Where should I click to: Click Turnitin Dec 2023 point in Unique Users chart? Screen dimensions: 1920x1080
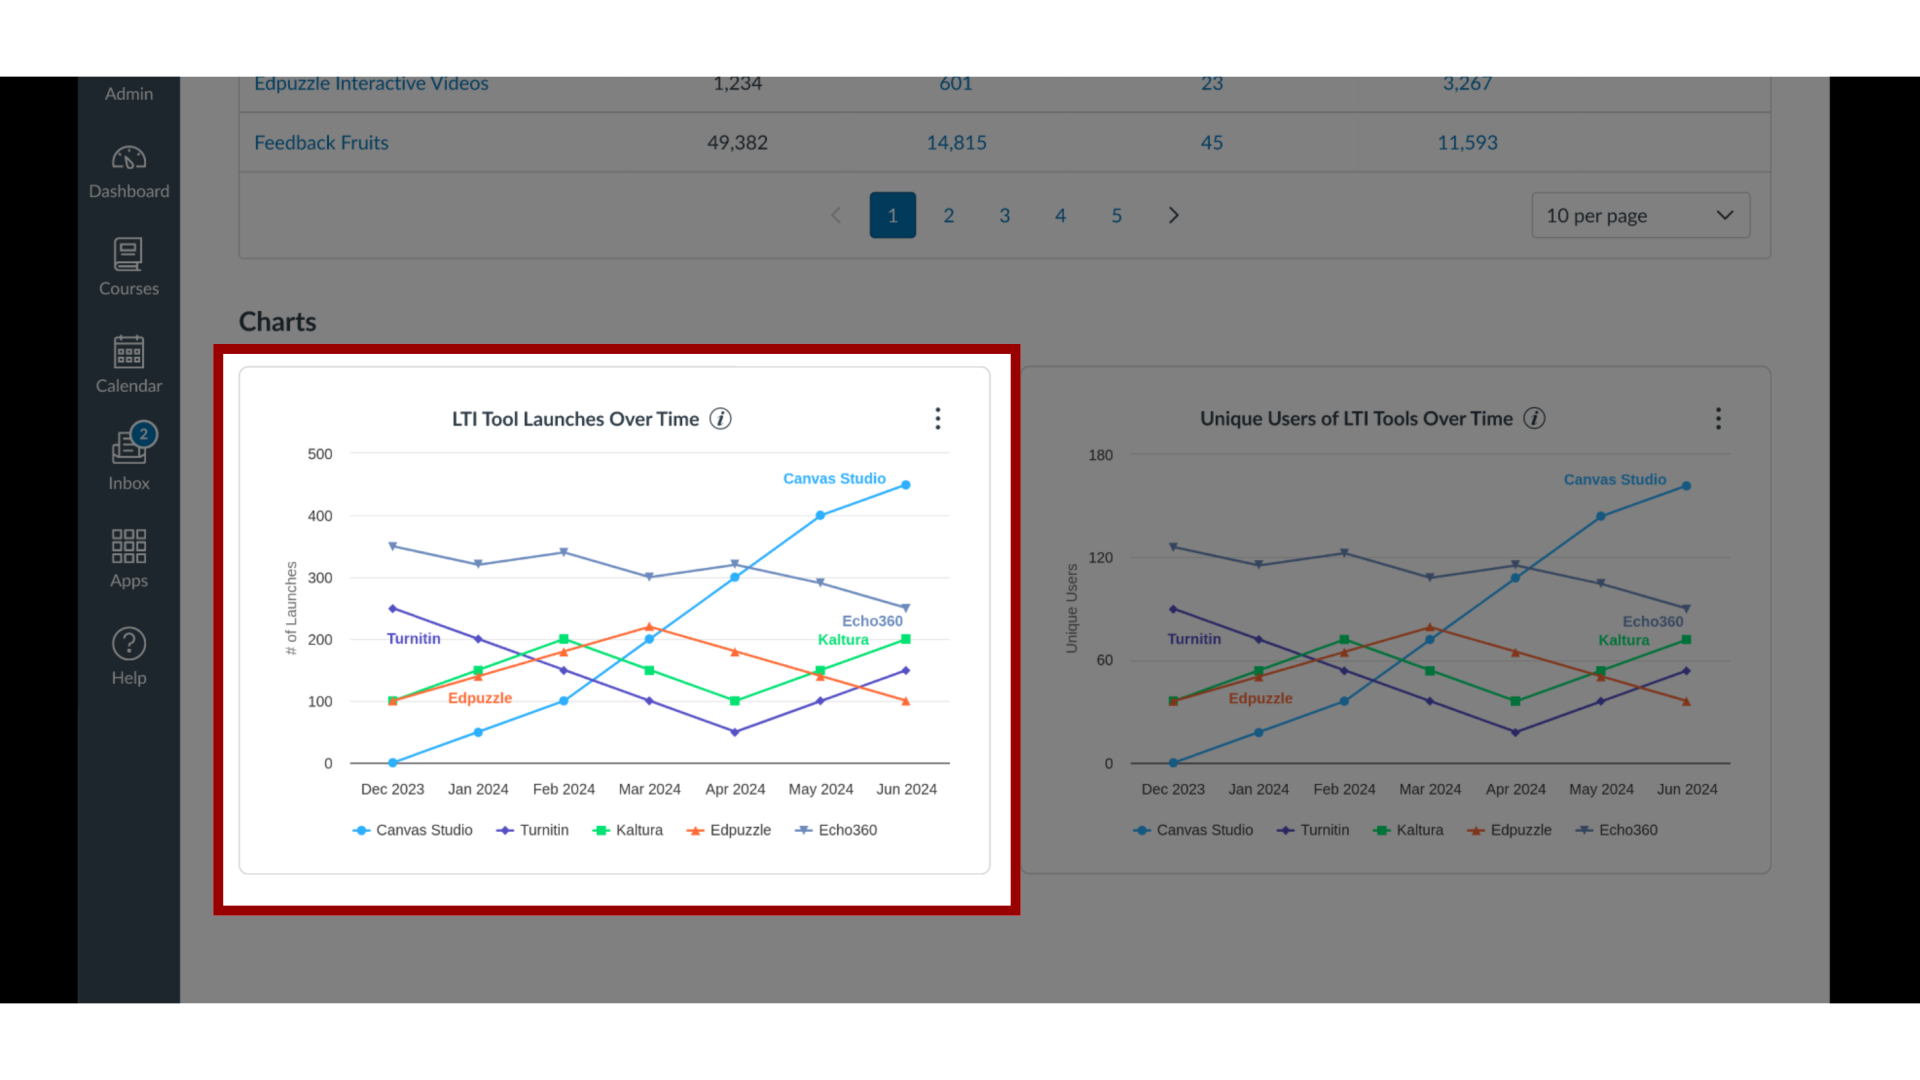[x=1173, y=609]
